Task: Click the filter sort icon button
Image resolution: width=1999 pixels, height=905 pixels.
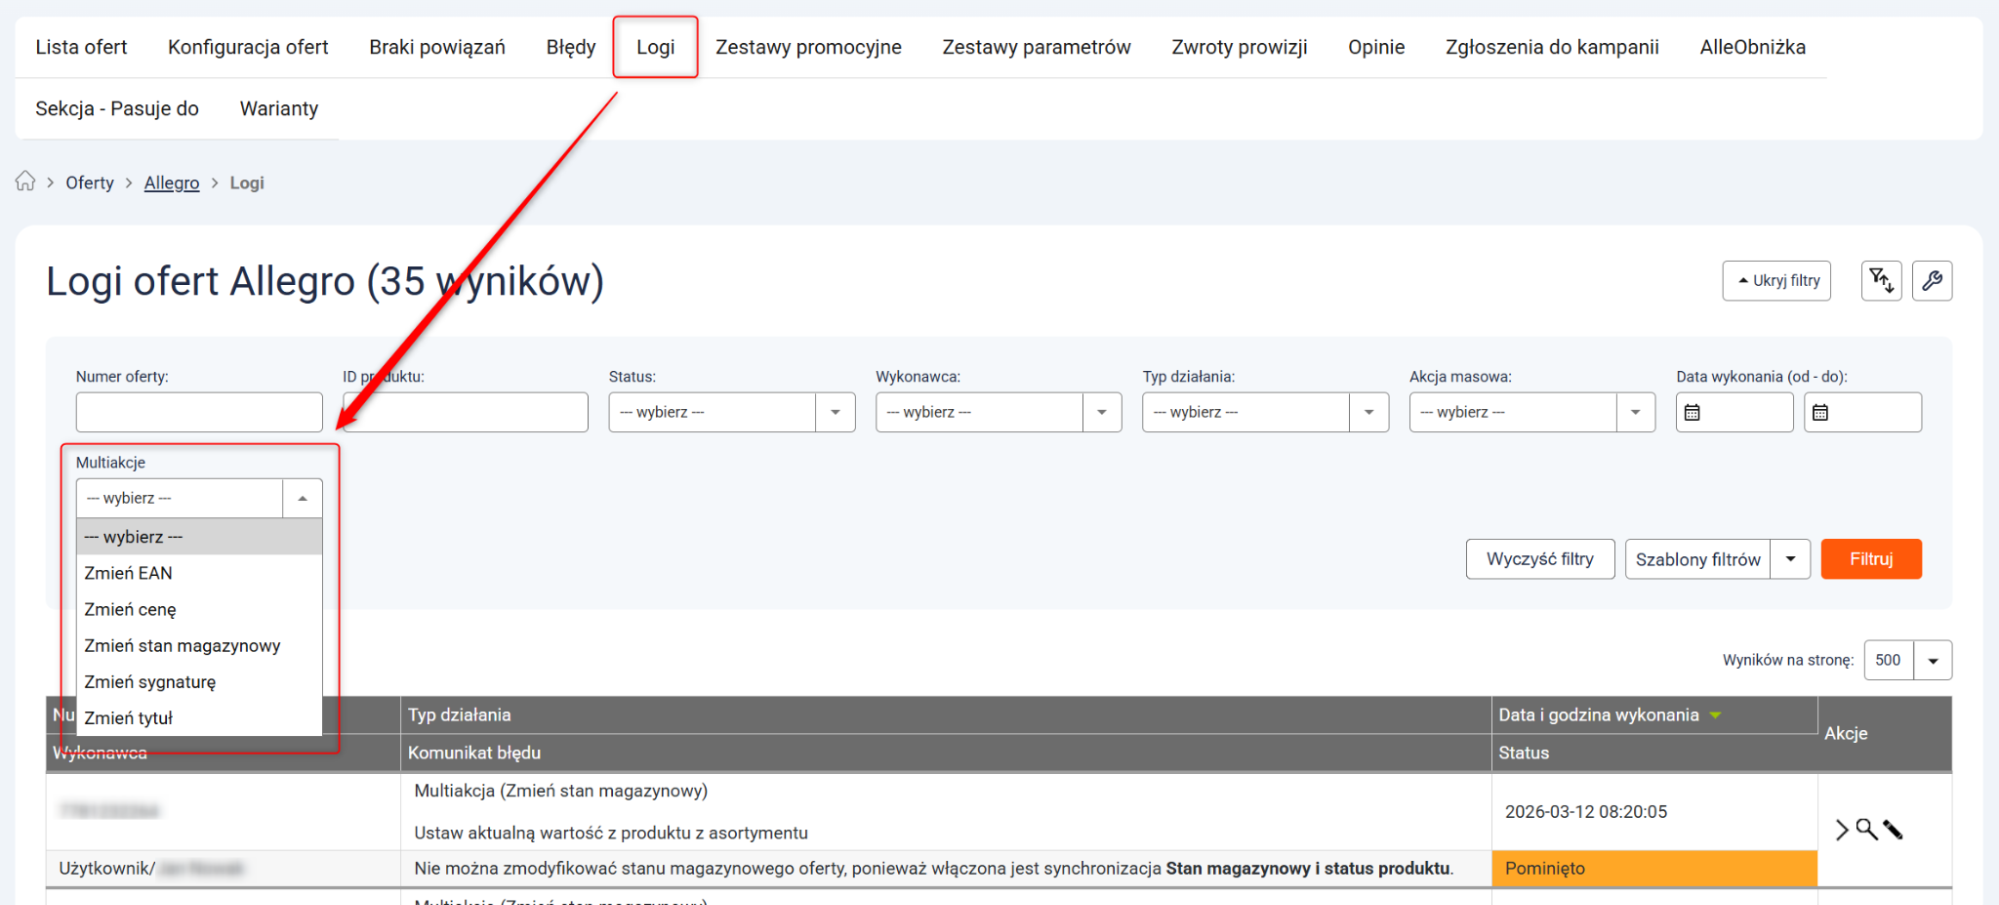Action: pos(1880,281)
